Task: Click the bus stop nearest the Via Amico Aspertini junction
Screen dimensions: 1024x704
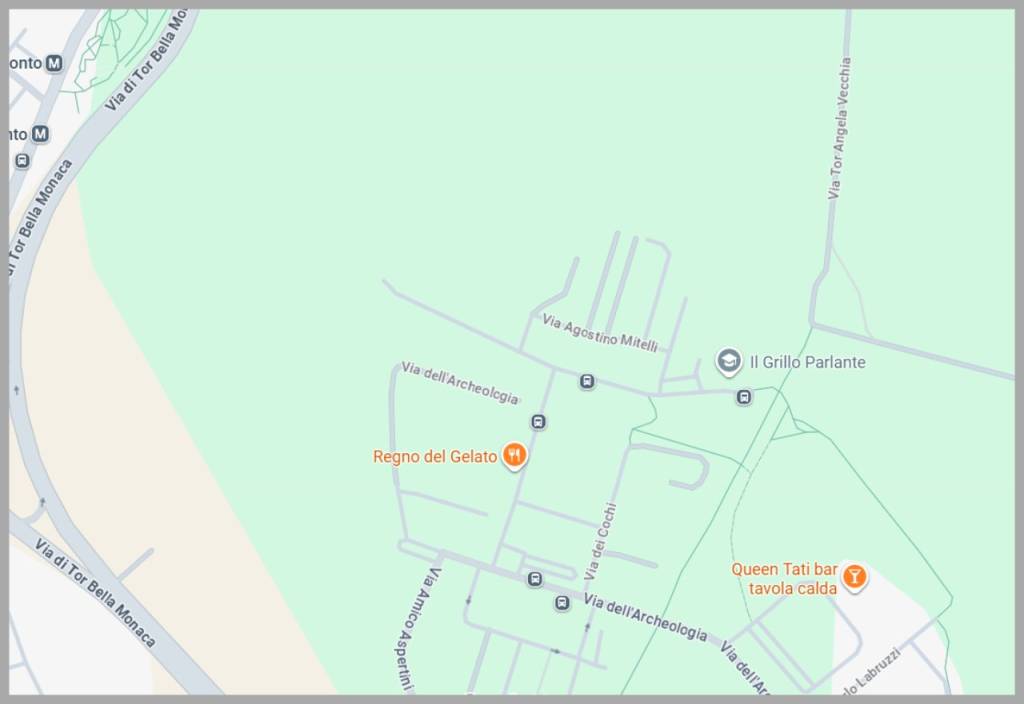Action: [x=535, y=579]
